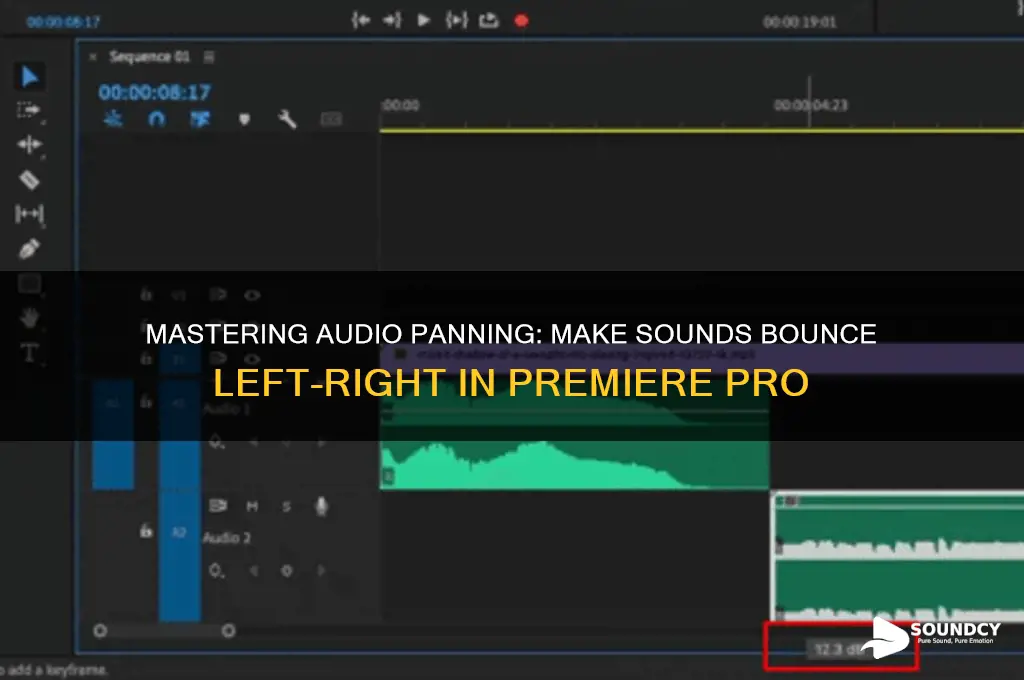Click the monitor's playhead timecode 00:00:08:17
This screenshot has width=1024, height=680.
click(63, 22)
